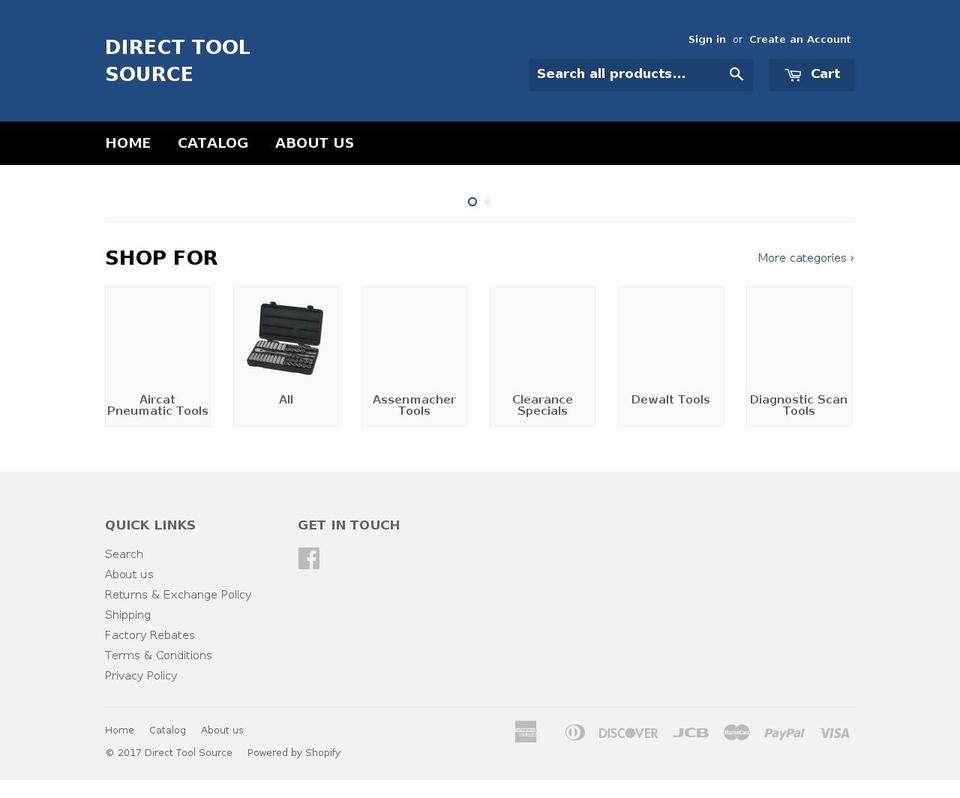The height and width of the screenshot is (798, 960).
Task: Open More categories
Action: [x=805, y=257]
